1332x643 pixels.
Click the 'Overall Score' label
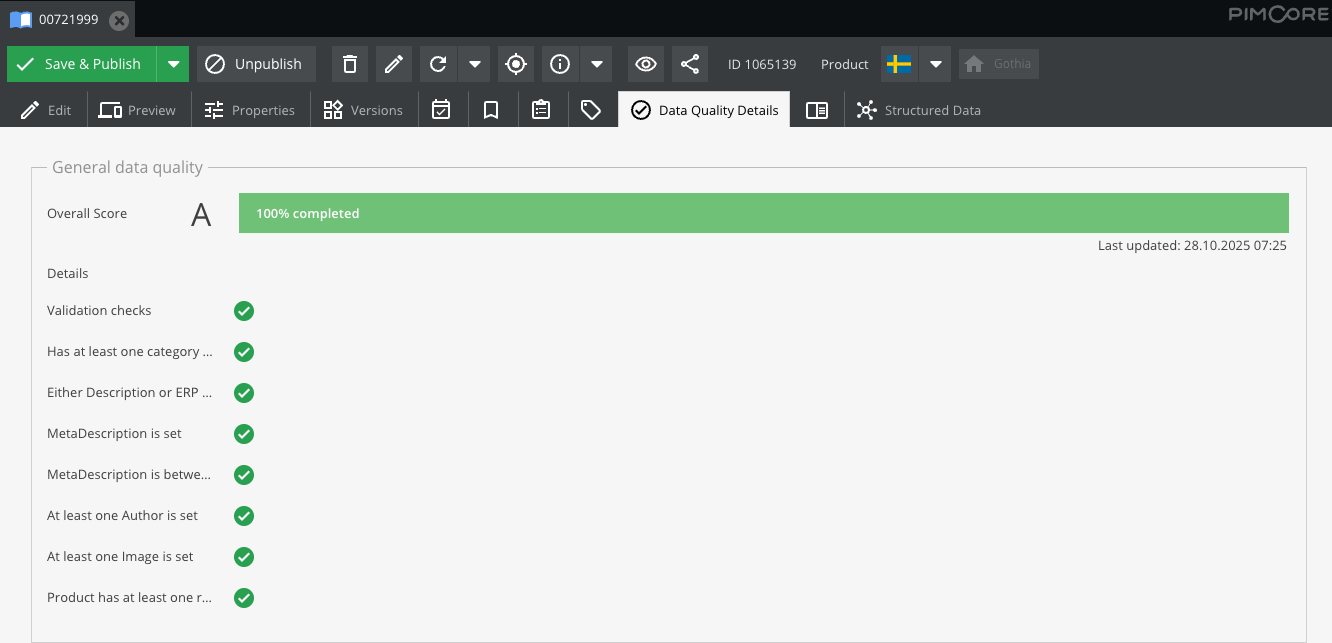click(87, 213)
